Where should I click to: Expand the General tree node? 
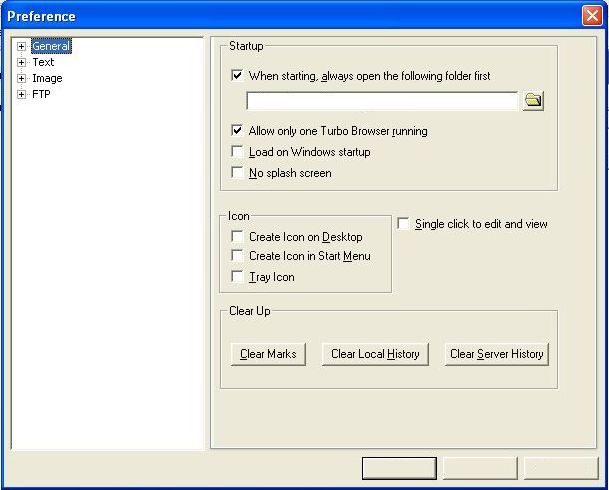21,46
